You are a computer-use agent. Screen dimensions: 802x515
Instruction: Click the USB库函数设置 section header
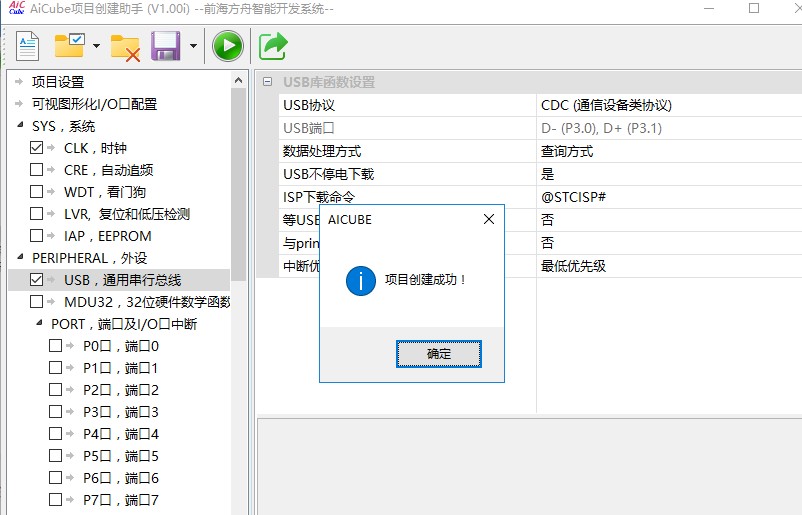point(329,82)
